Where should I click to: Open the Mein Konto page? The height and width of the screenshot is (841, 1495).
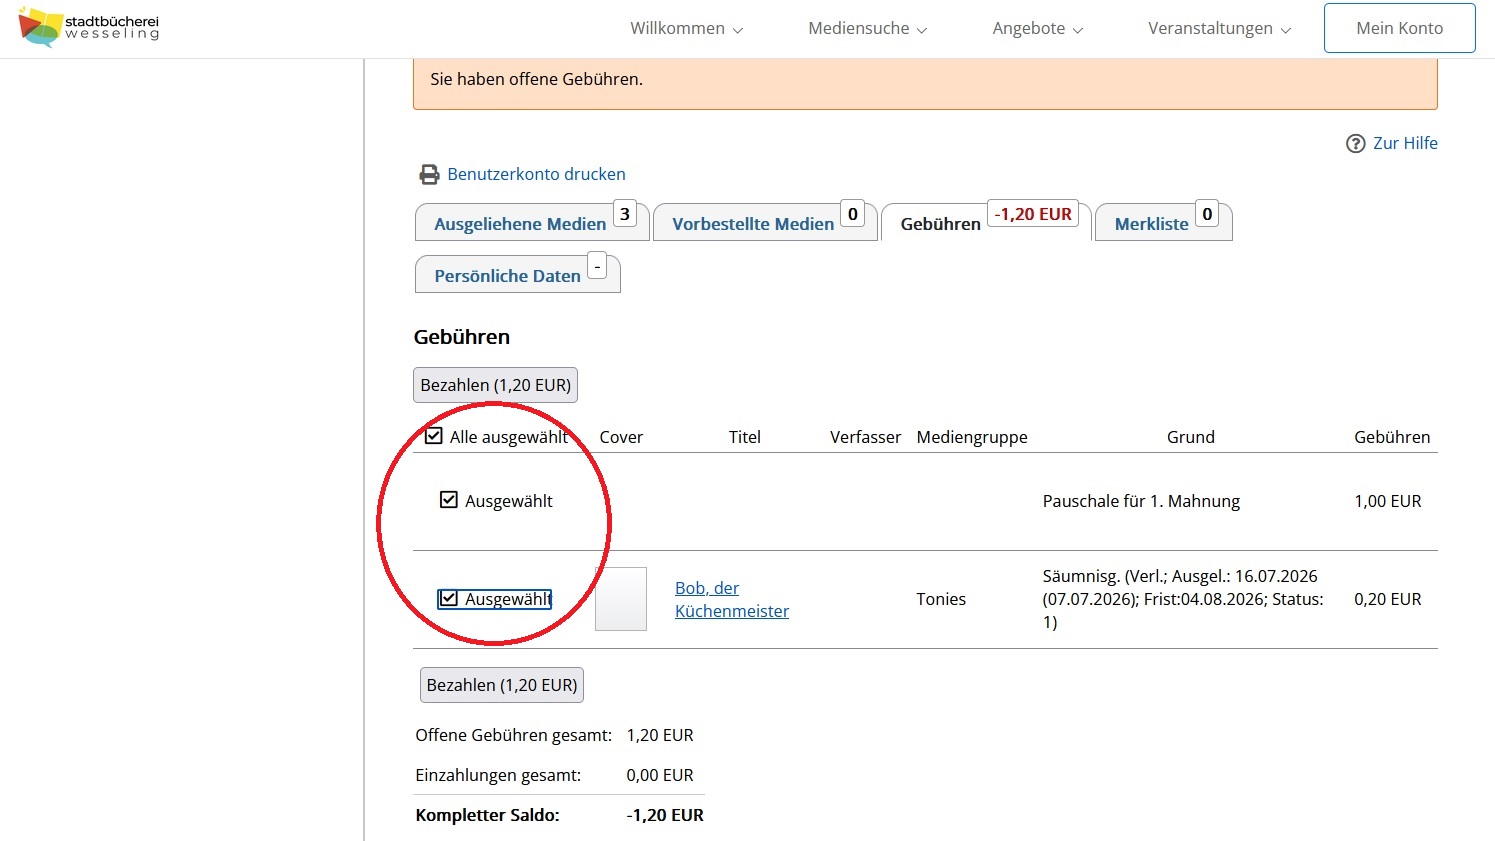[x=1399, y=28]
